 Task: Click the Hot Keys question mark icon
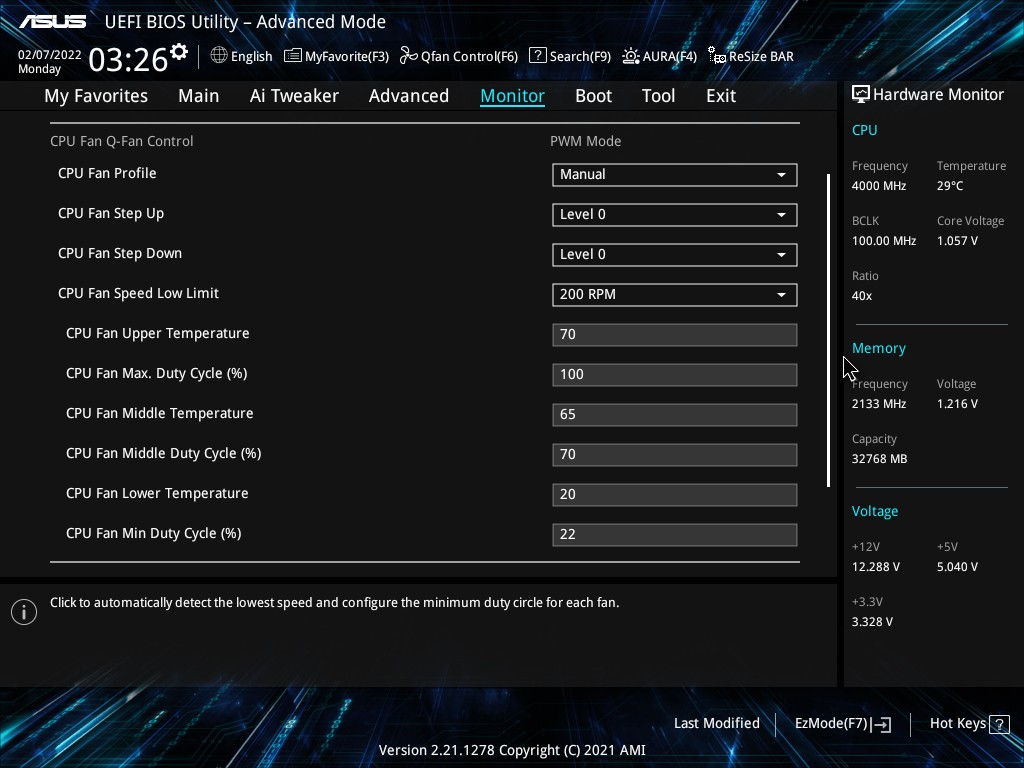(999, 724)
